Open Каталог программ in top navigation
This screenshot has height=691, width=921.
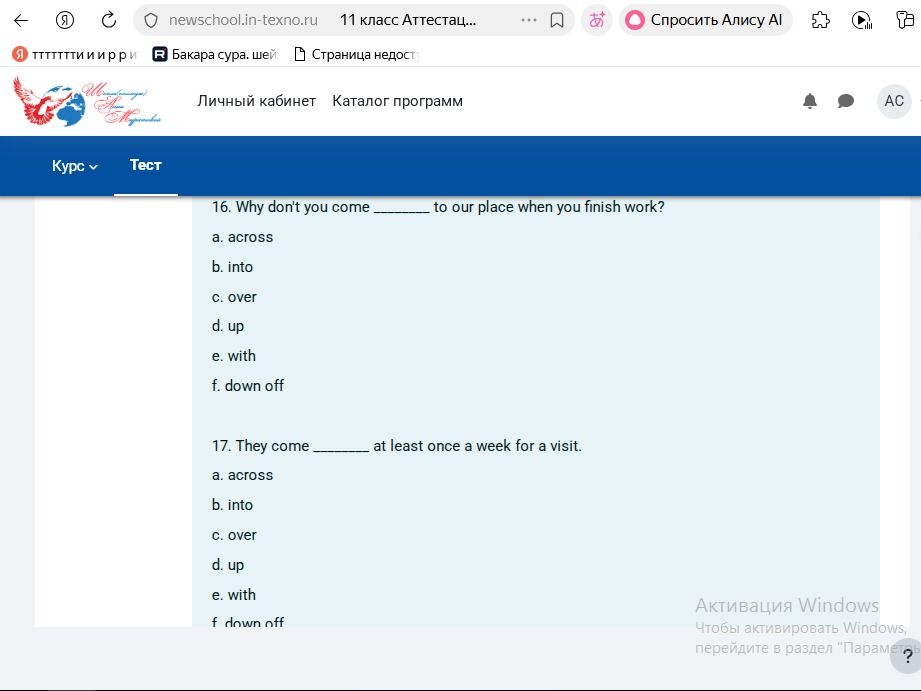click(398, 101)
